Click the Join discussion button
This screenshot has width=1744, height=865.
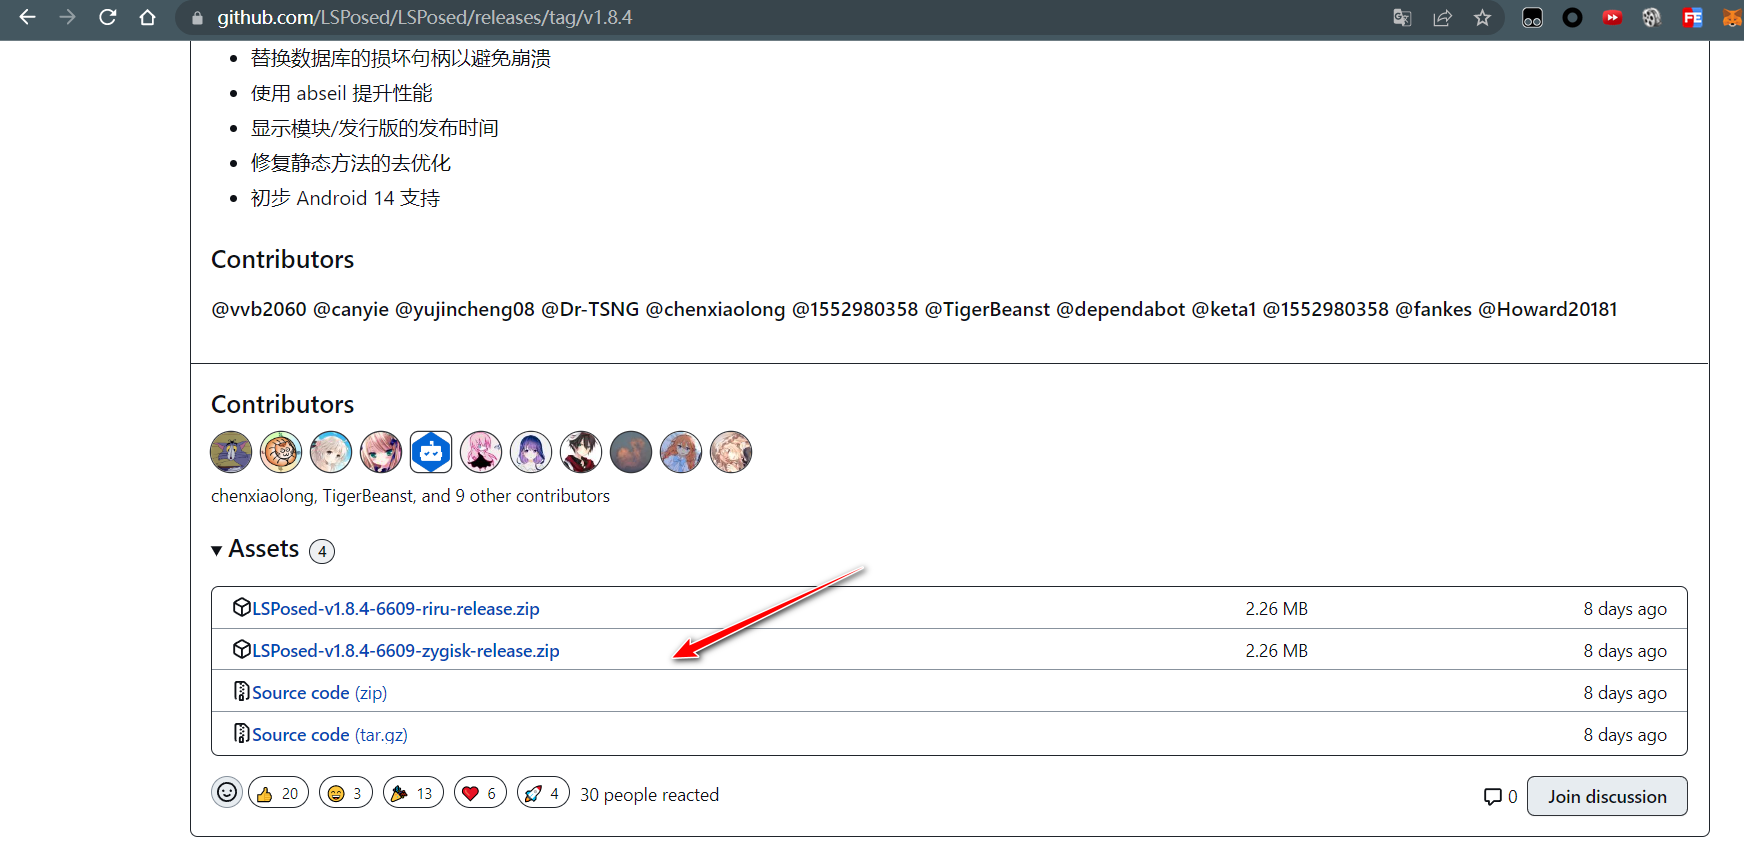(x=1607, y=796)
